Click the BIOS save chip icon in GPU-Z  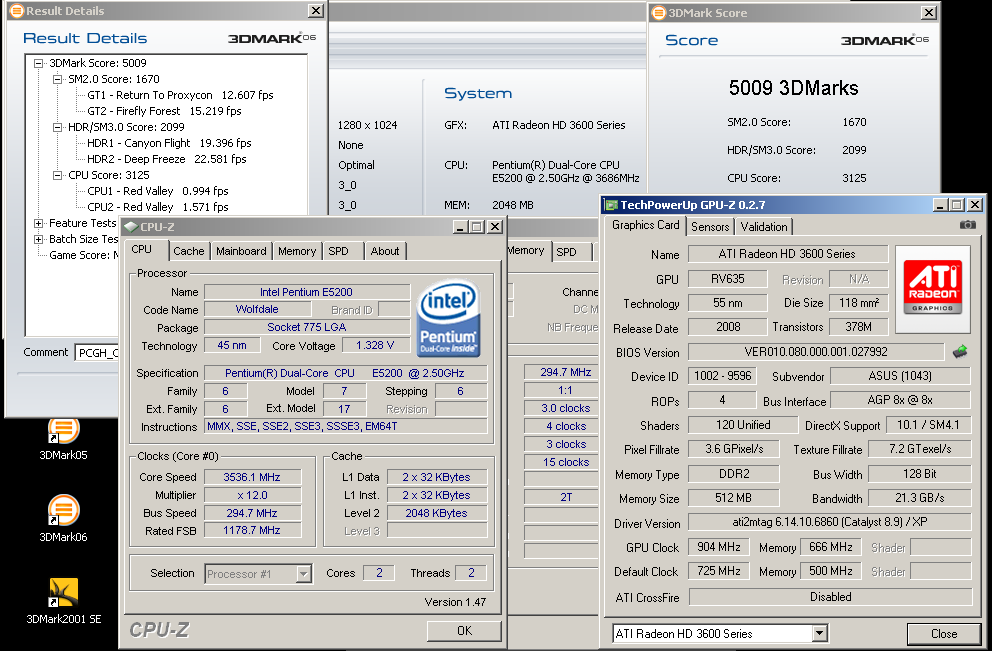(x=960, y=351)
